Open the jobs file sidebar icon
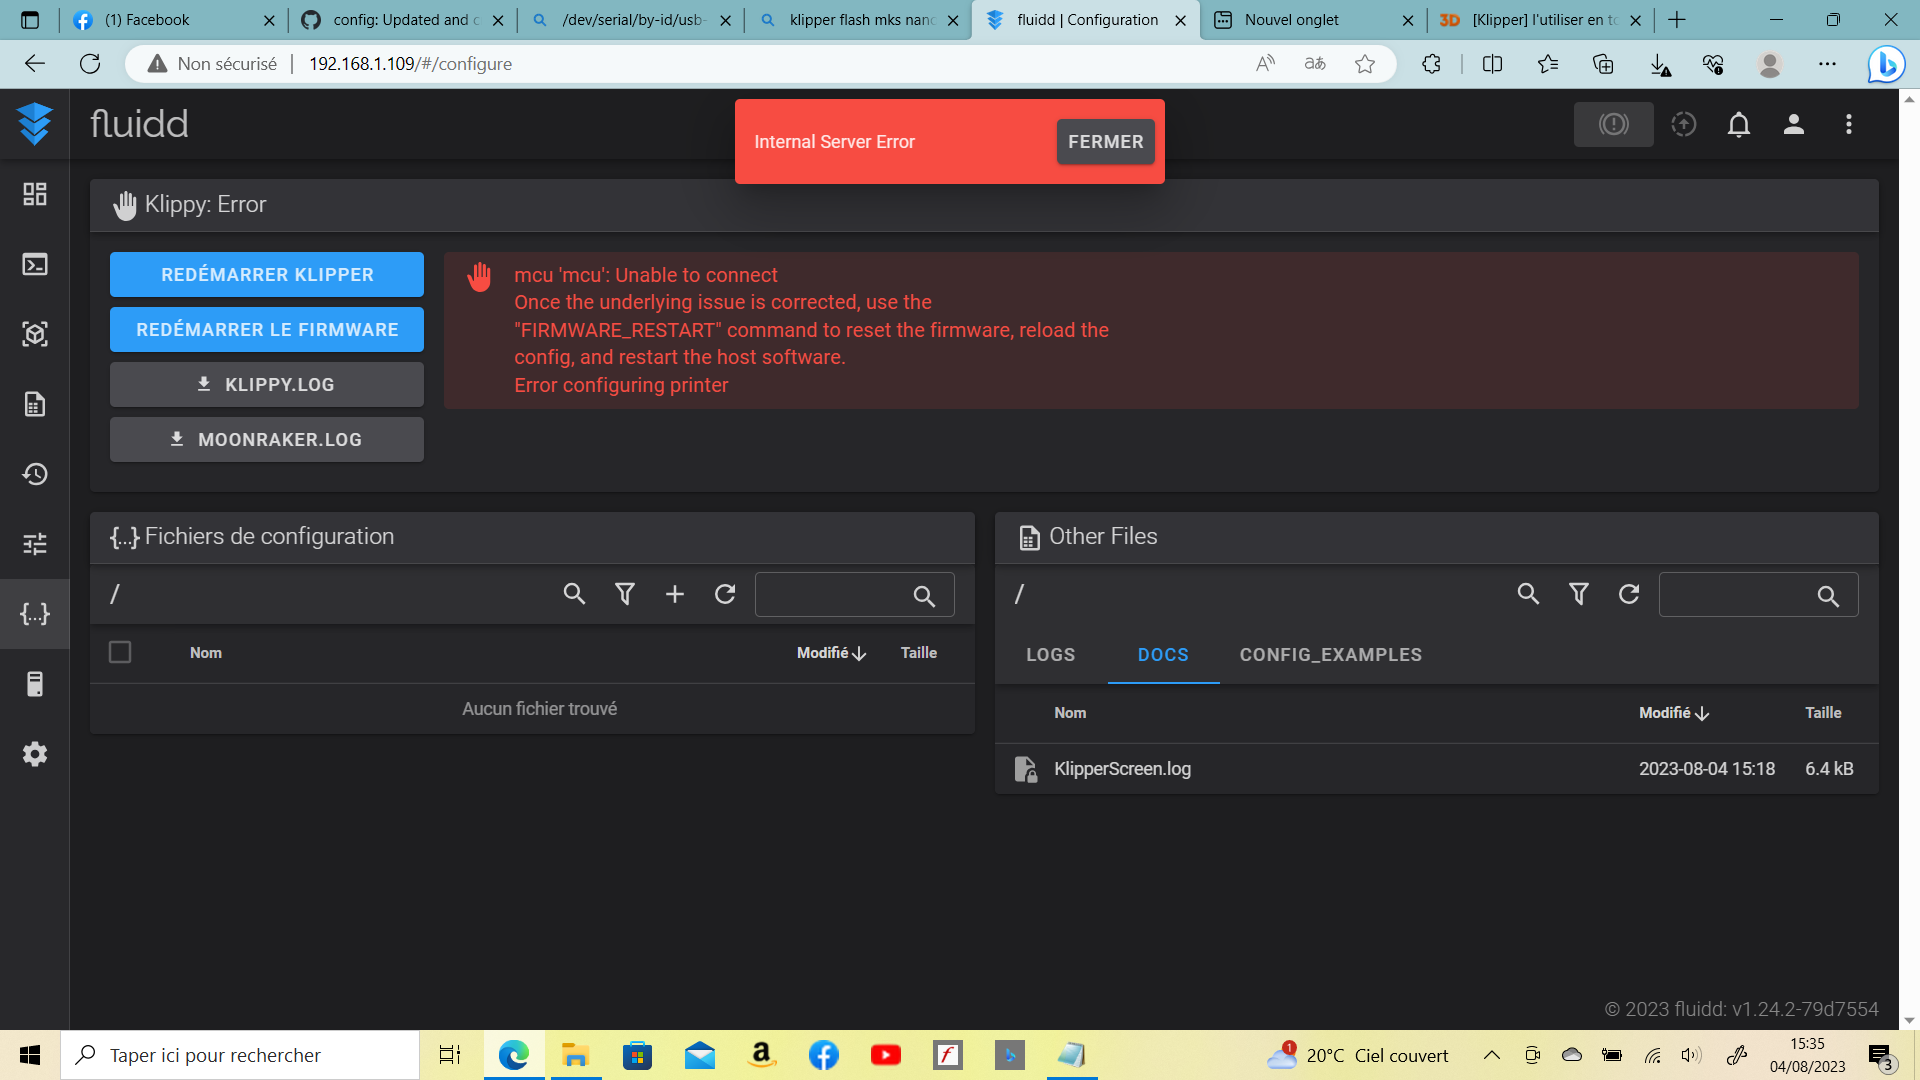1920x1080 pixels. pyautogui.click(x=35, y=404)
